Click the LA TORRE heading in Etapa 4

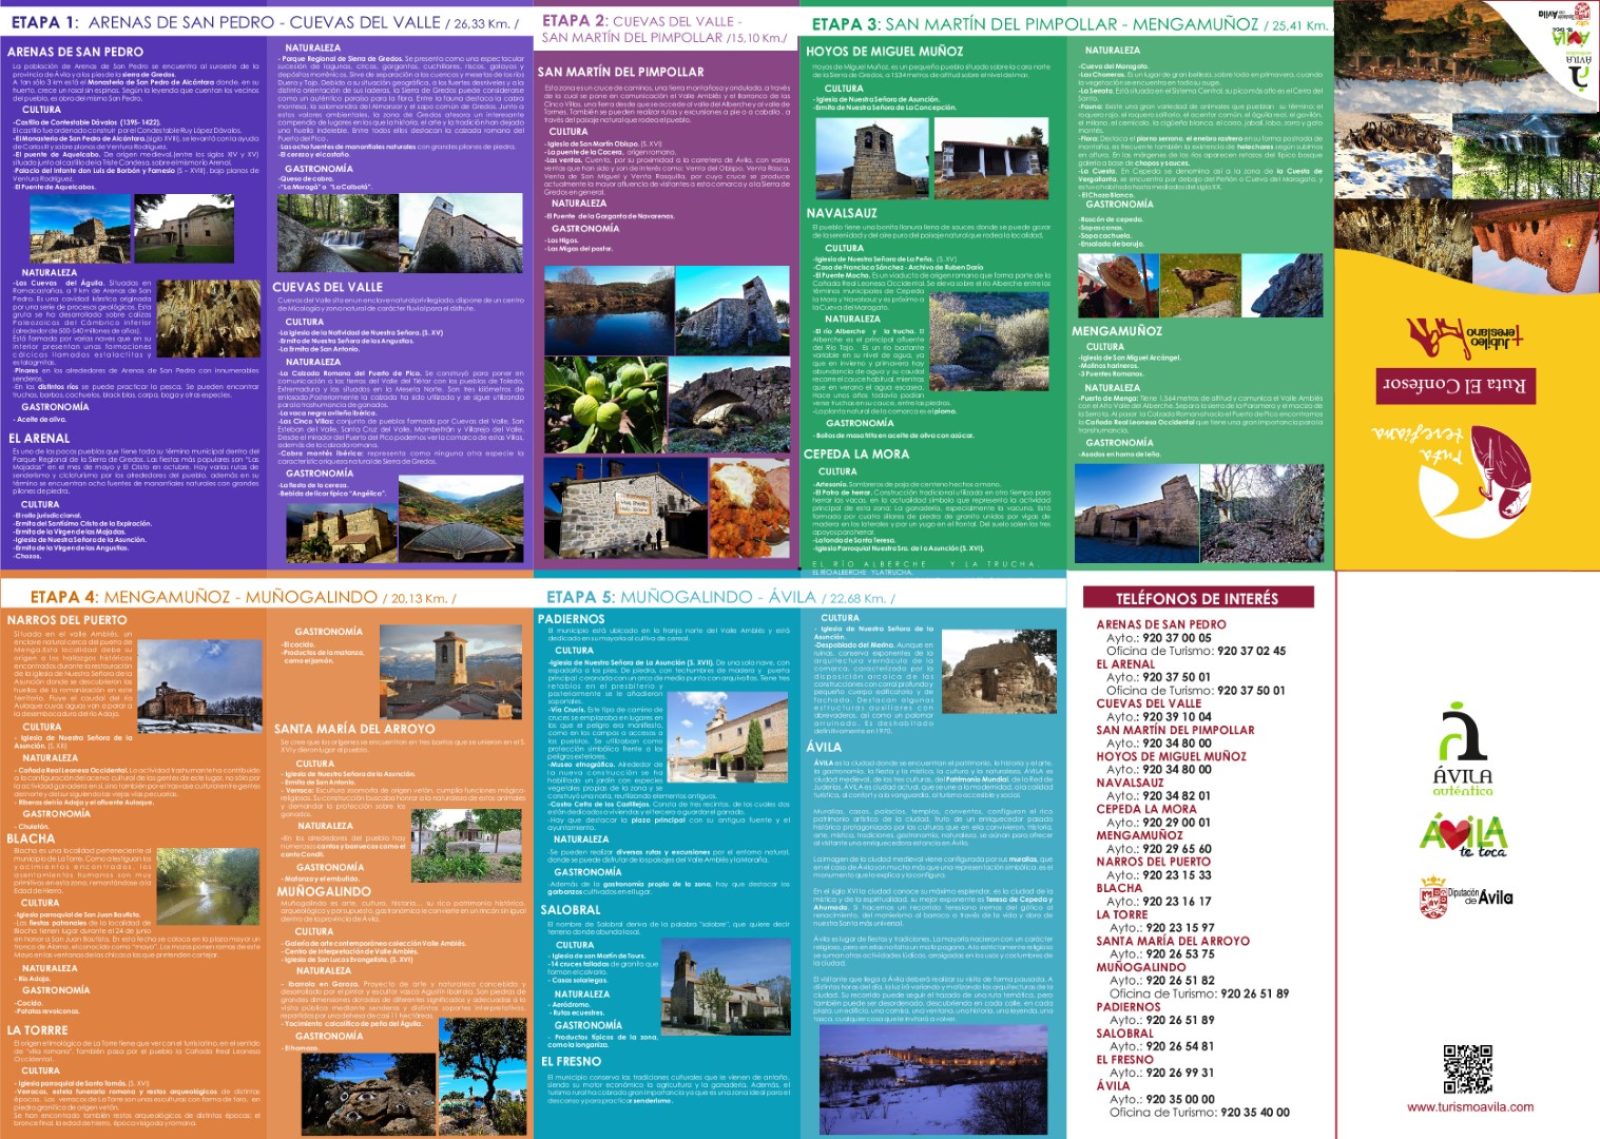pyautogui.click(x=37, y=1030)
